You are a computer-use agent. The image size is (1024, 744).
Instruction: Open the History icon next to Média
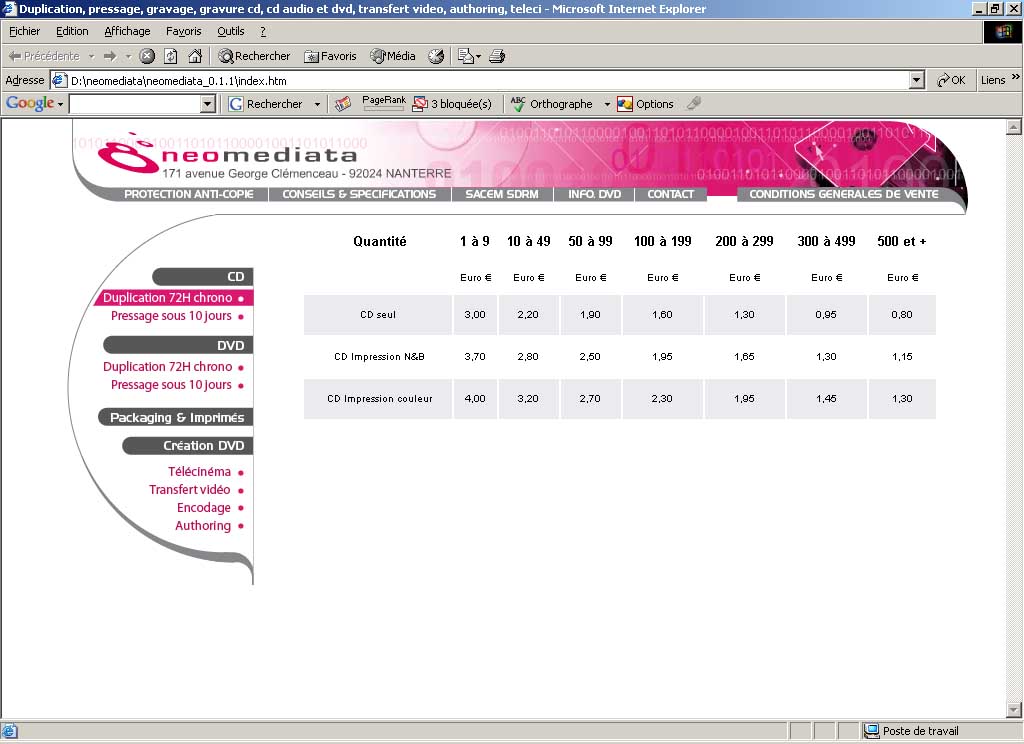pos(436,56)
